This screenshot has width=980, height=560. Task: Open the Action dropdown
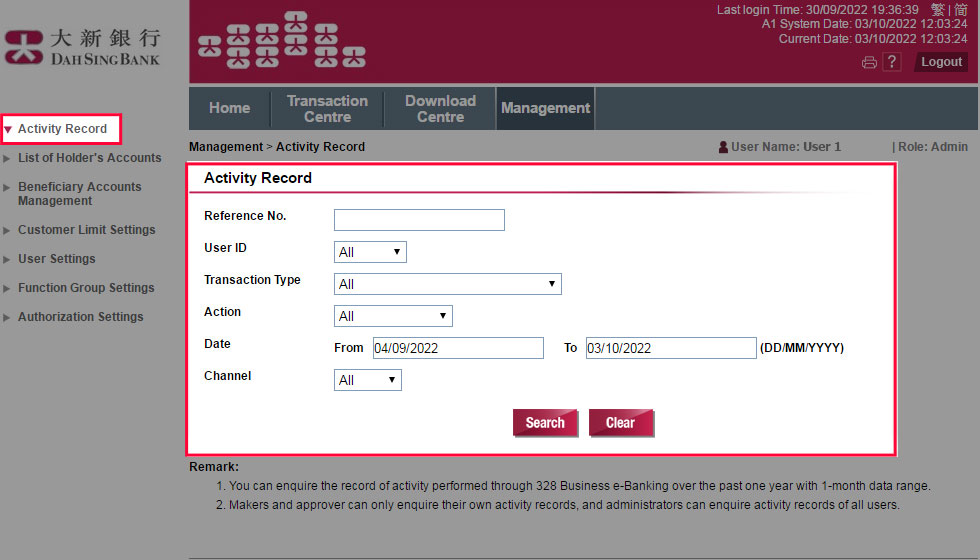pyautogui.click(x=393, y=316)
